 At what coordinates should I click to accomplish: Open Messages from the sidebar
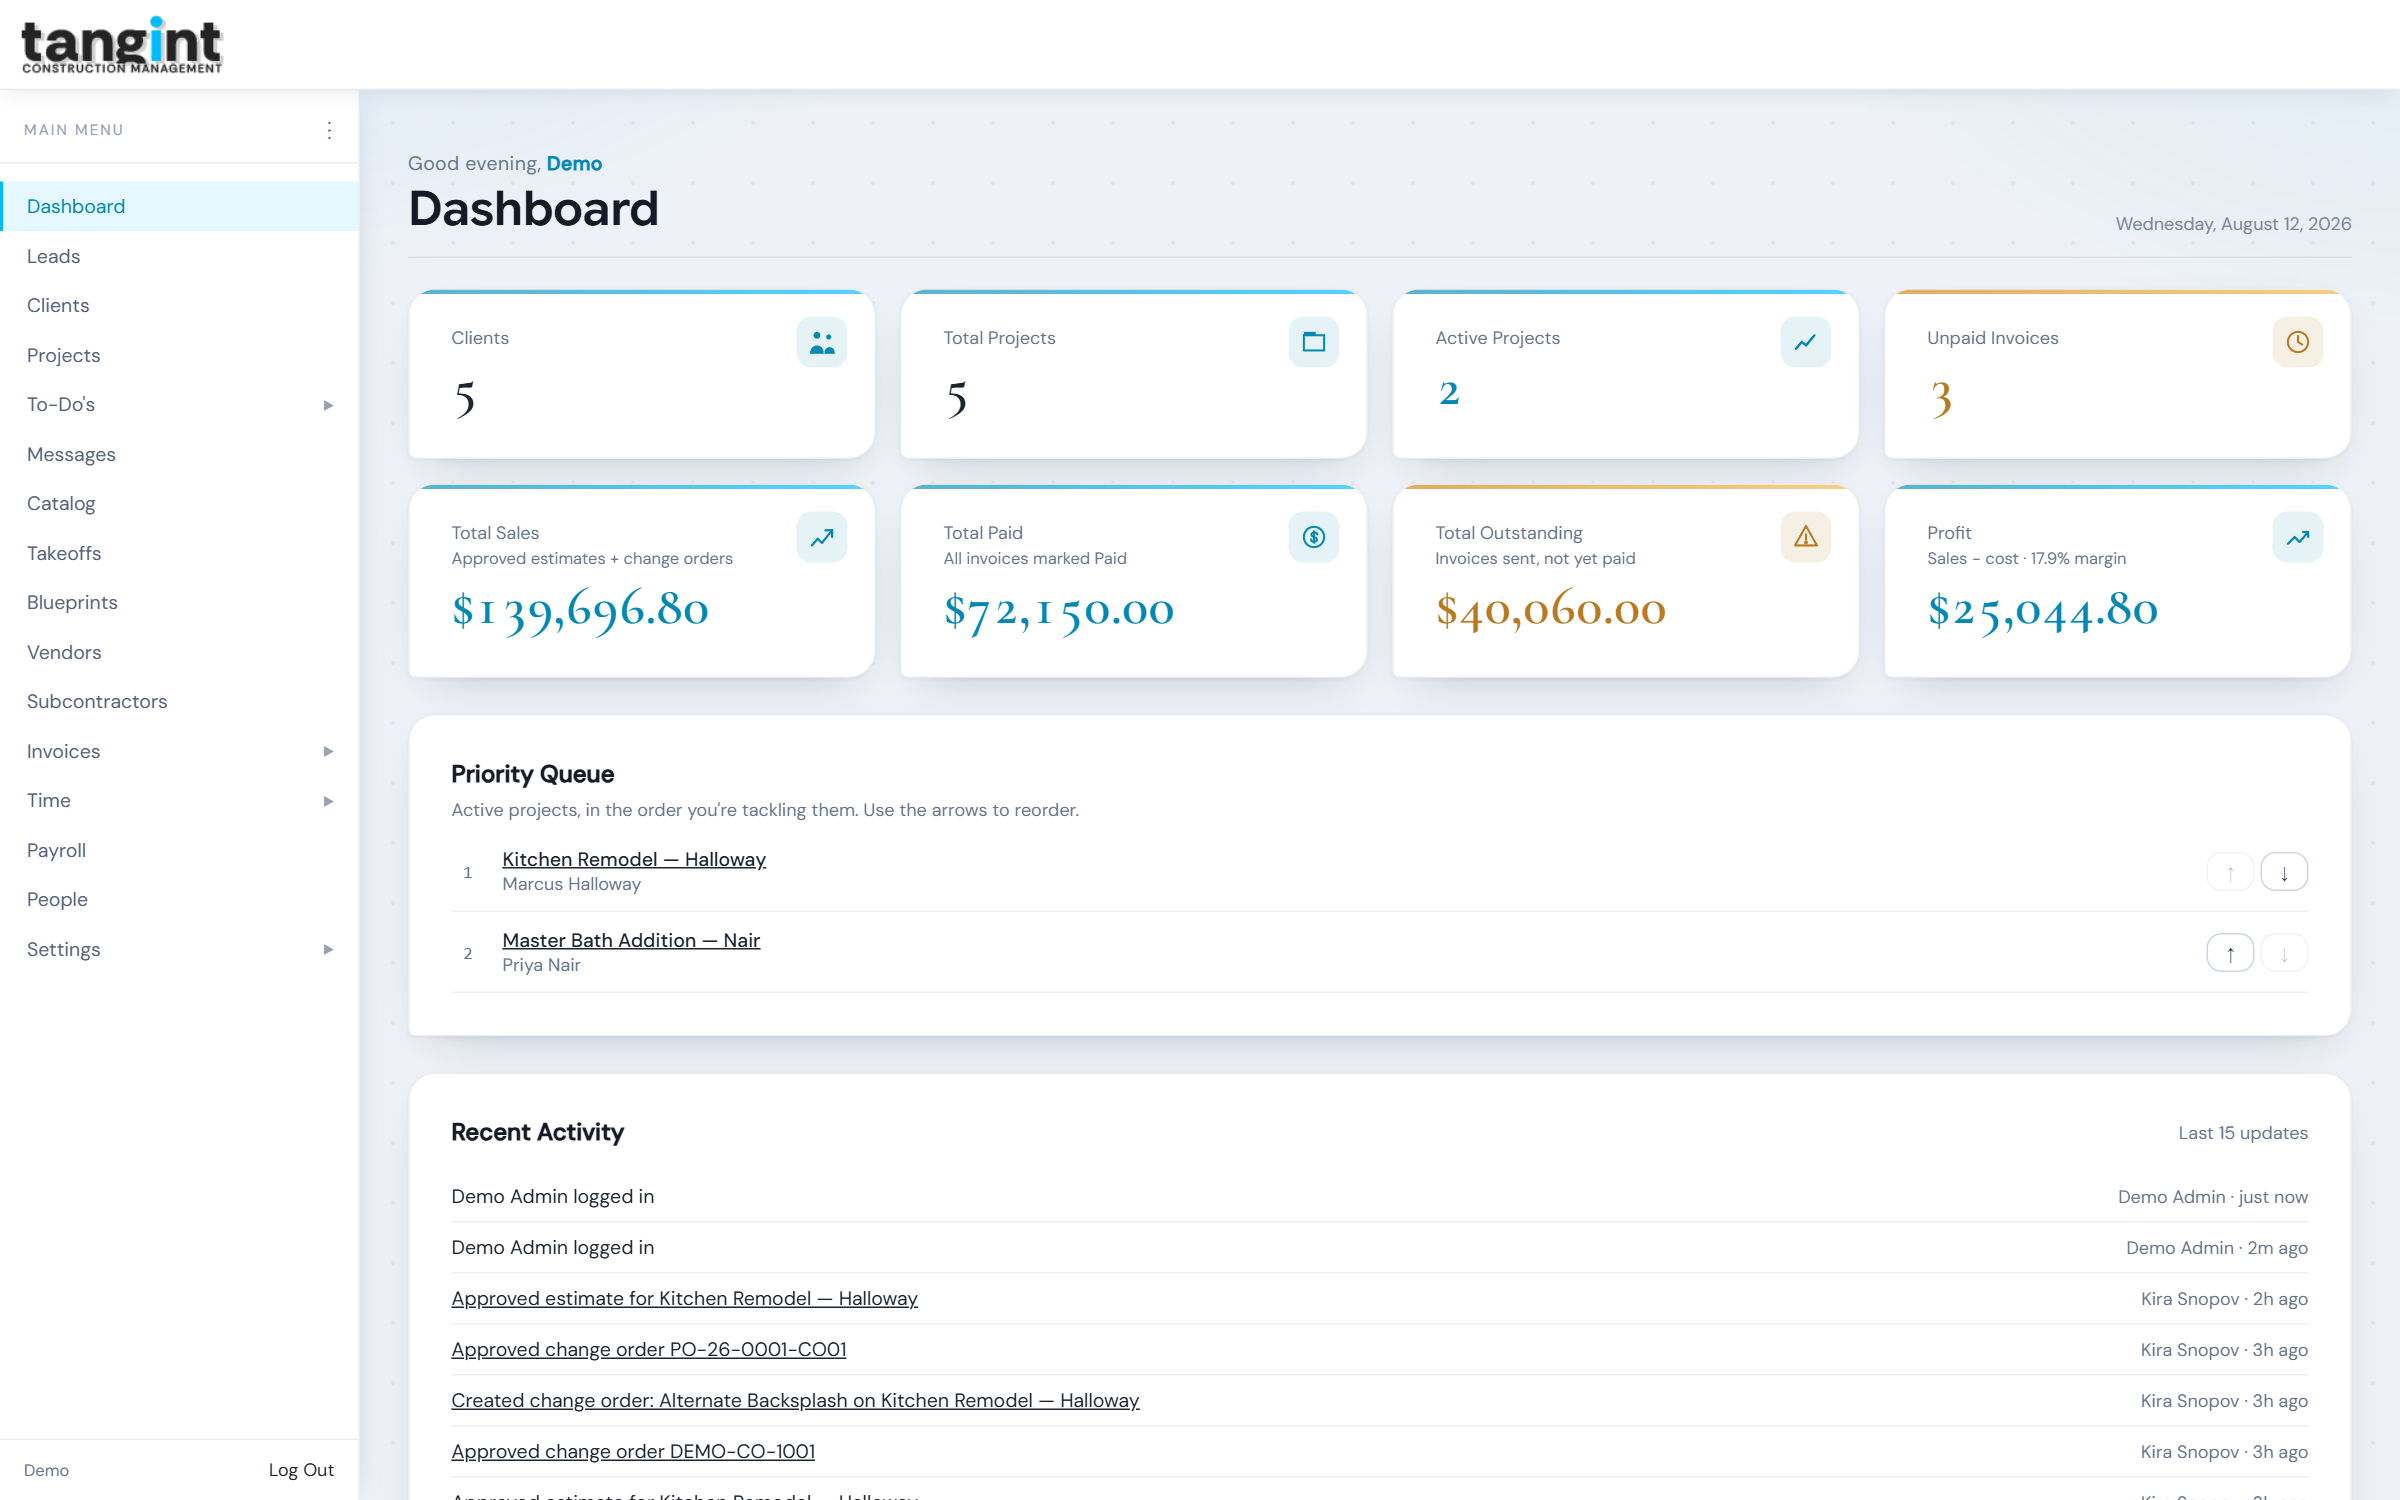pyautogui.click(x=180, y=454)
